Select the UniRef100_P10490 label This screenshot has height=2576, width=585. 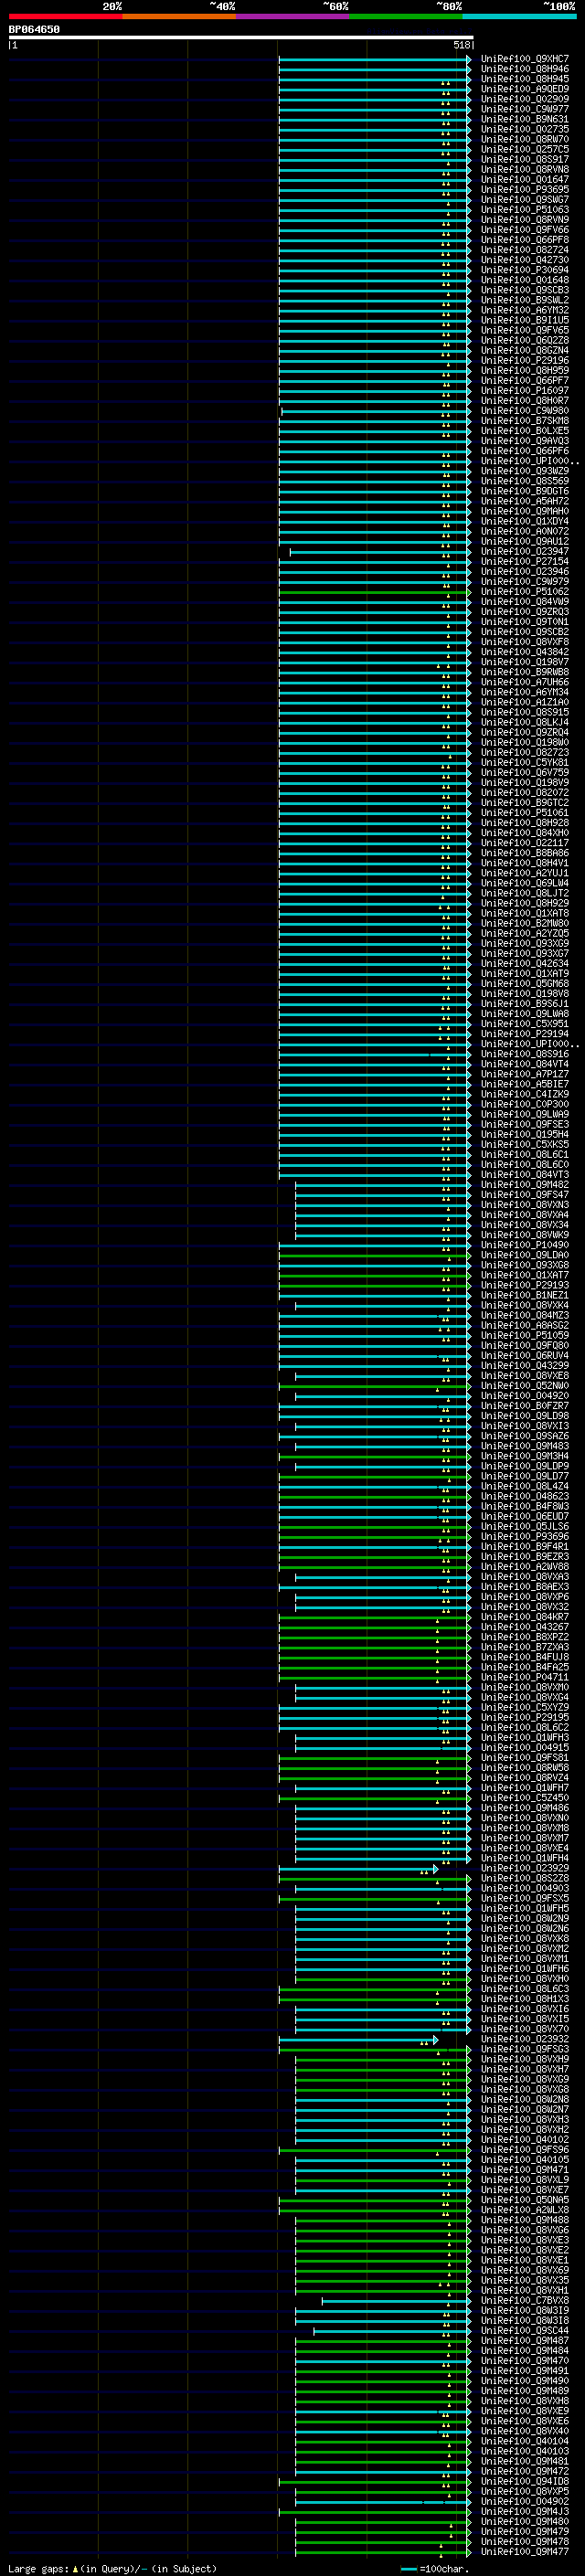click(525, 1245)
